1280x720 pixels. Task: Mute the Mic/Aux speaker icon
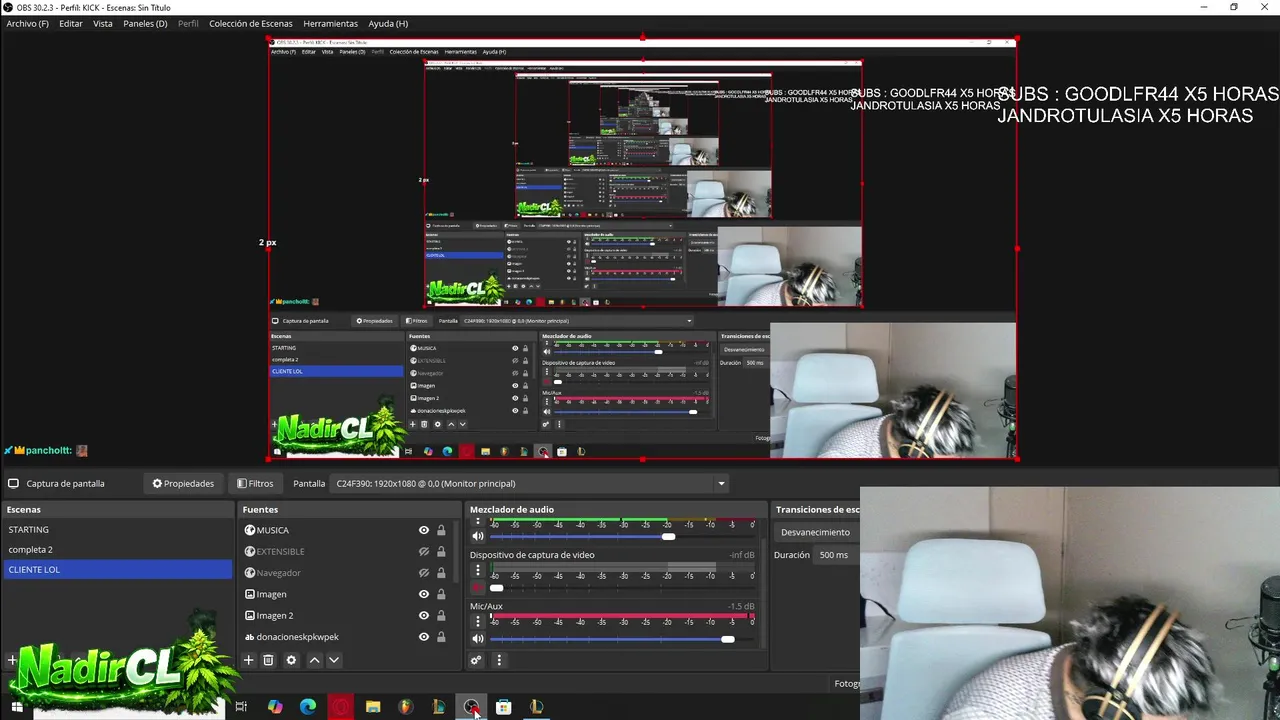point(478,639)
